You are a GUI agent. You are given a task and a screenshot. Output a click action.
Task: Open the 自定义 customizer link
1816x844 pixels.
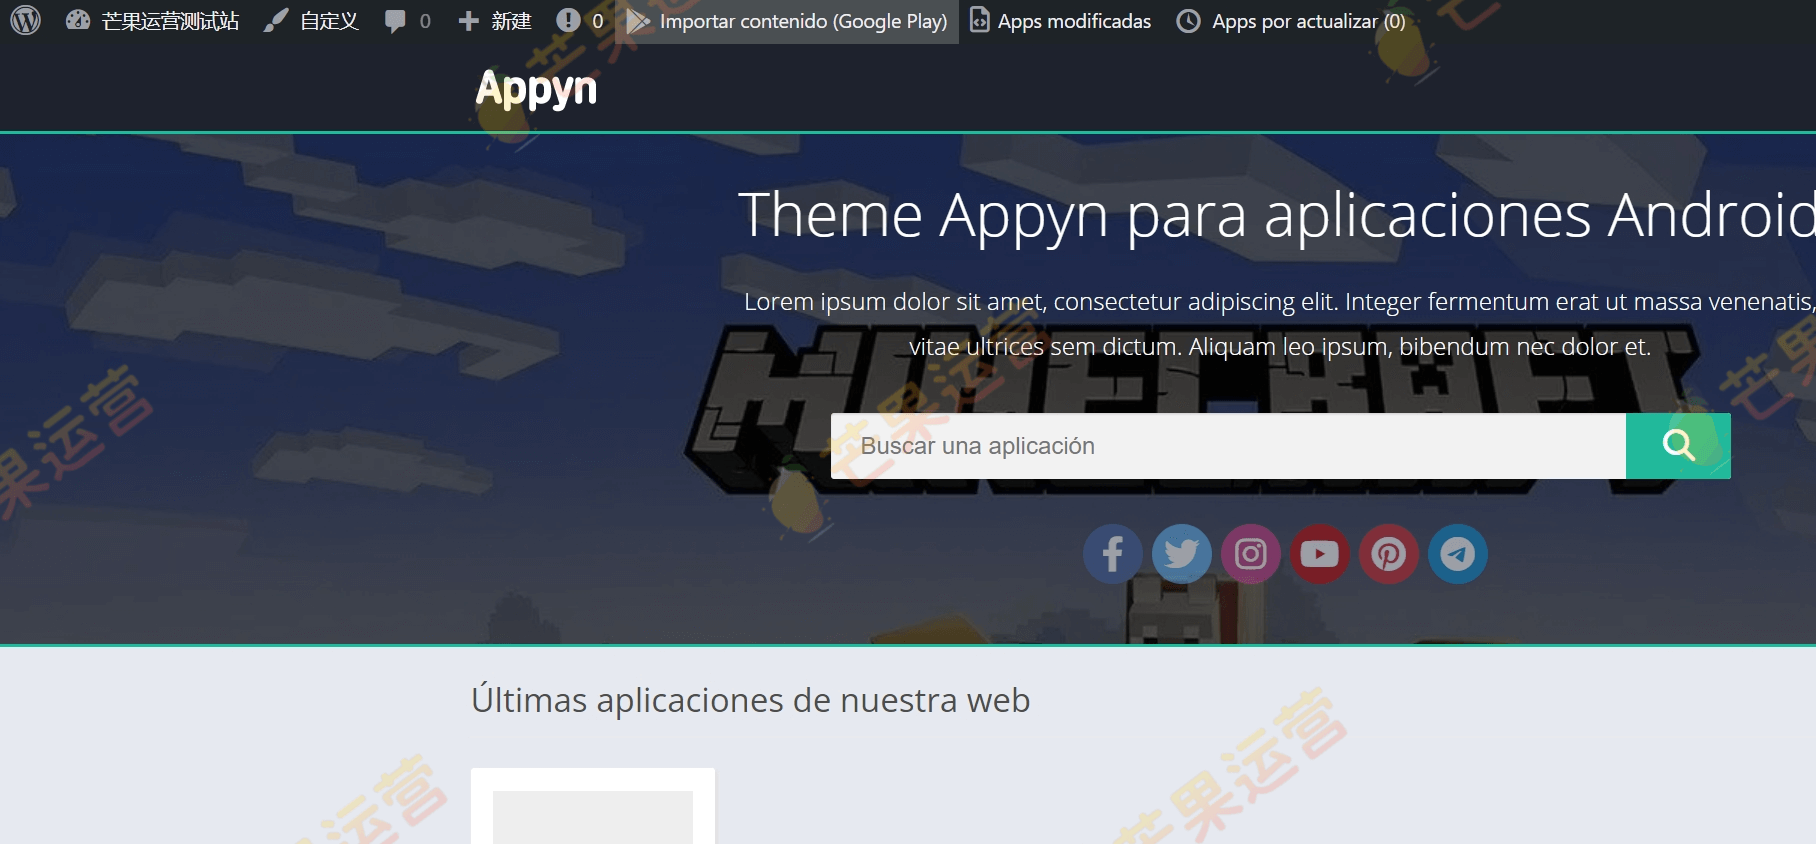coord(311,21)
